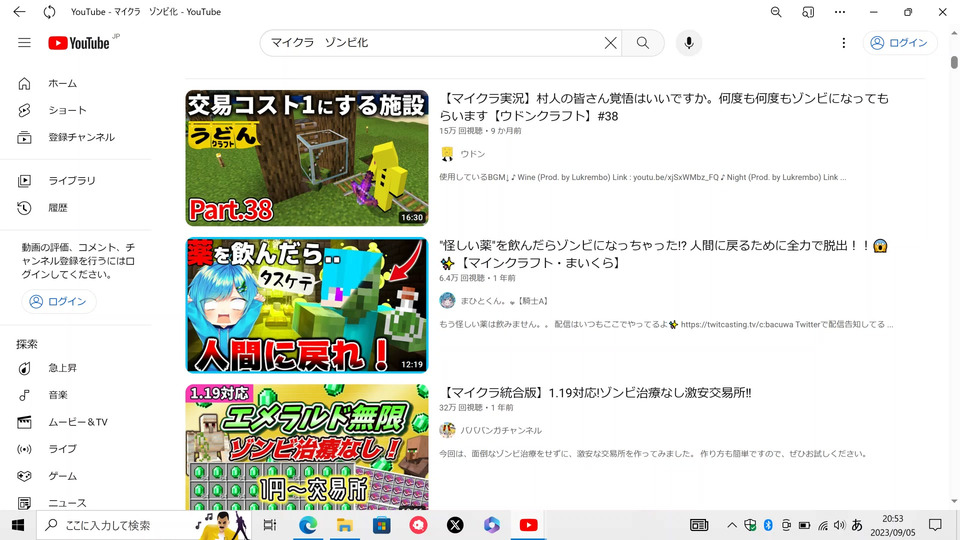The image size is (960, 540).
Task: Go to the YouTube logo home
Action: coord(80,43)
